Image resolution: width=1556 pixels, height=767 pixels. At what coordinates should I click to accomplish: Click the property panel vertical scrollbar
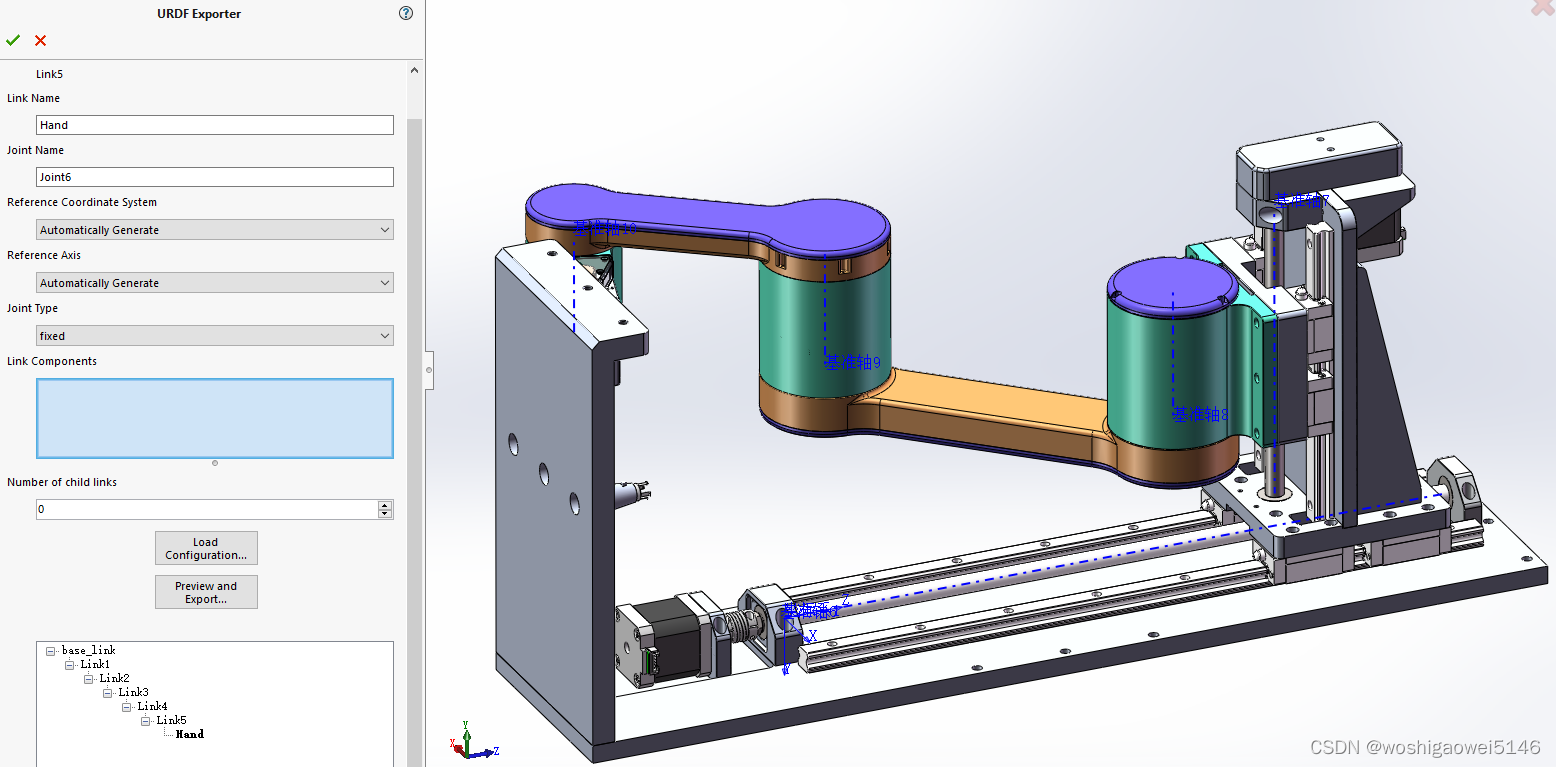(414, 440)
